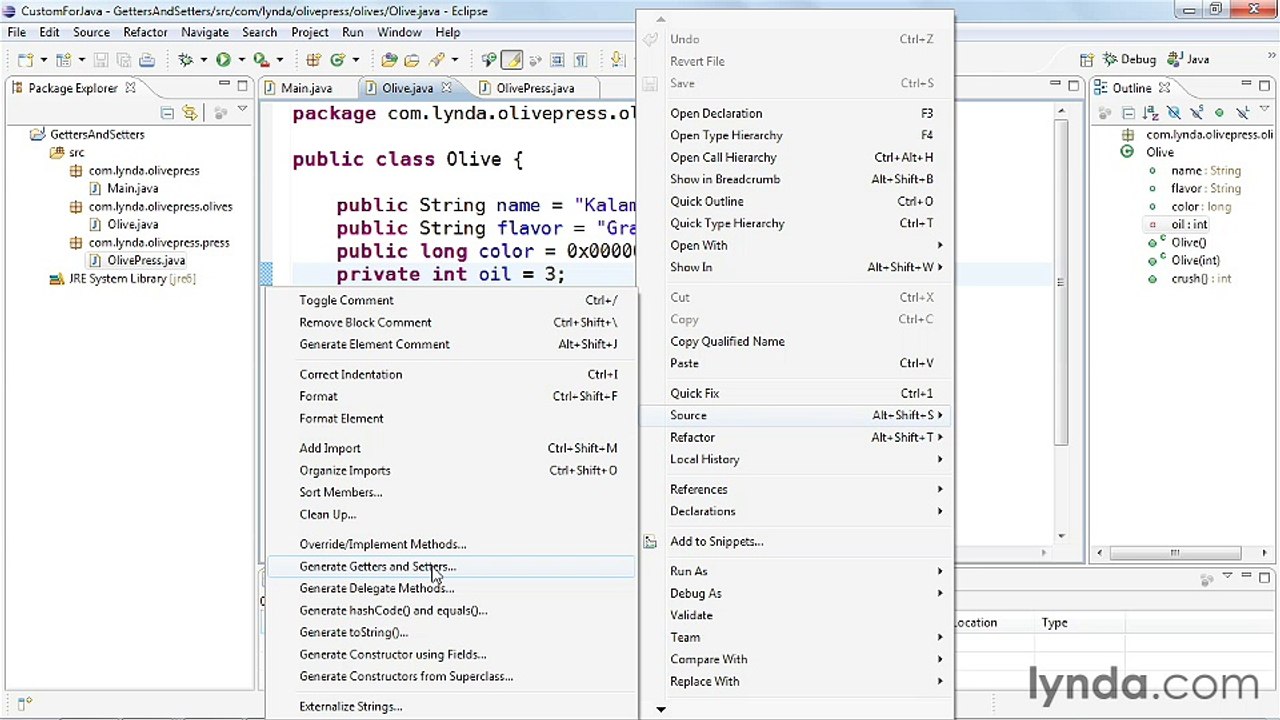Click the Print toolbar icon
This screenshot has width=1280, height=720.
(146, 60)
